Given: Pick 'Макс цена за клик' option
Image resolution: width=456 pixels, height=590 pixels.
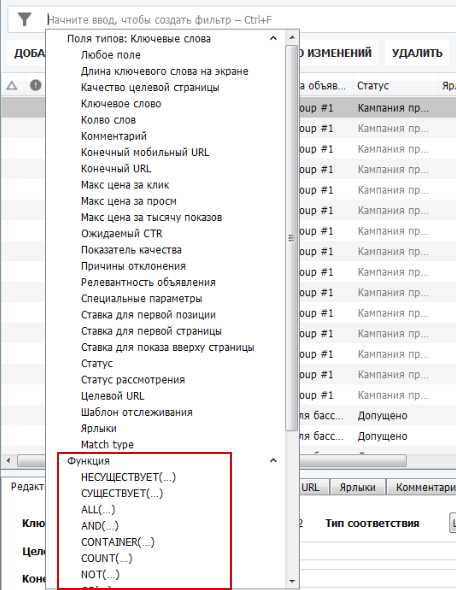Looking at the screenshot, I should point(125,185).
